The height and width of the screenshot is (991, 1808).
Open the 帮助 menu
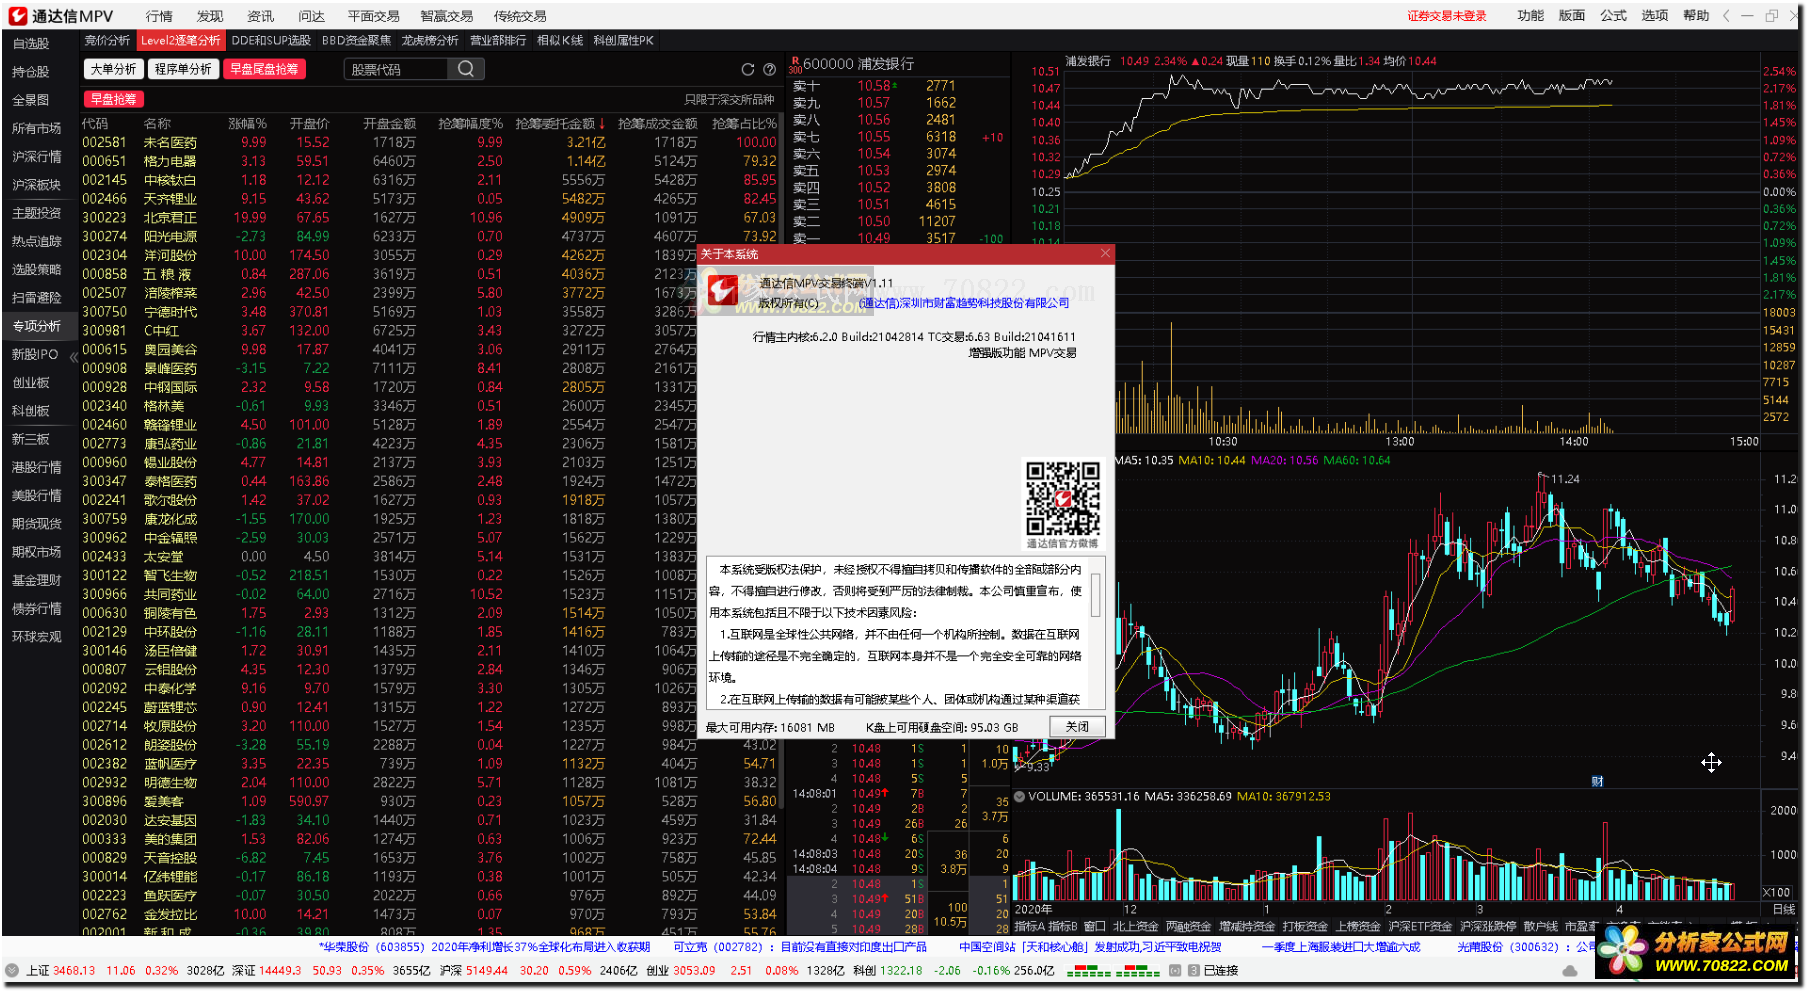tap(1696, 16)
